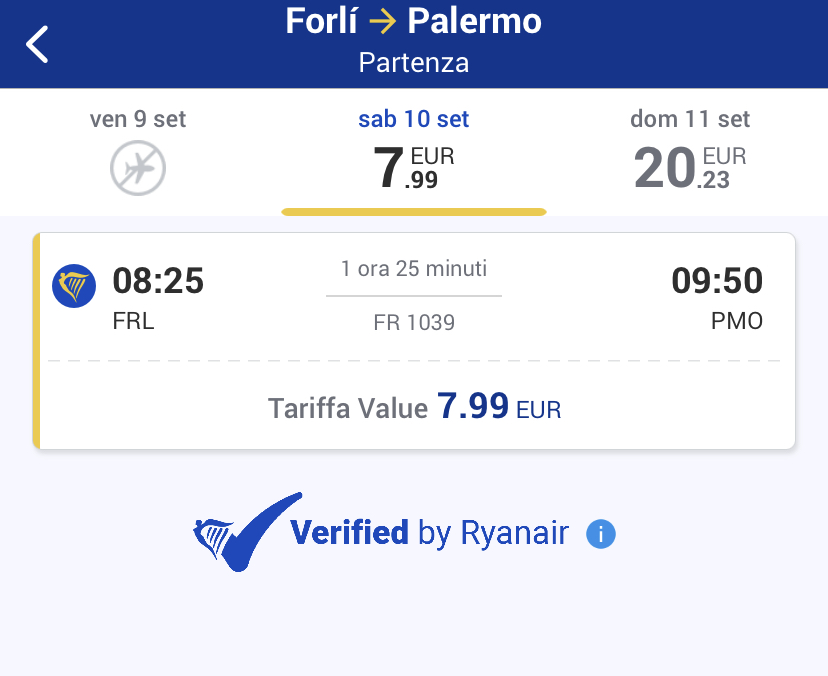Click the 09:50 arrival time
This screenshot has height=676, width=828.
click(x=717, y=281)
